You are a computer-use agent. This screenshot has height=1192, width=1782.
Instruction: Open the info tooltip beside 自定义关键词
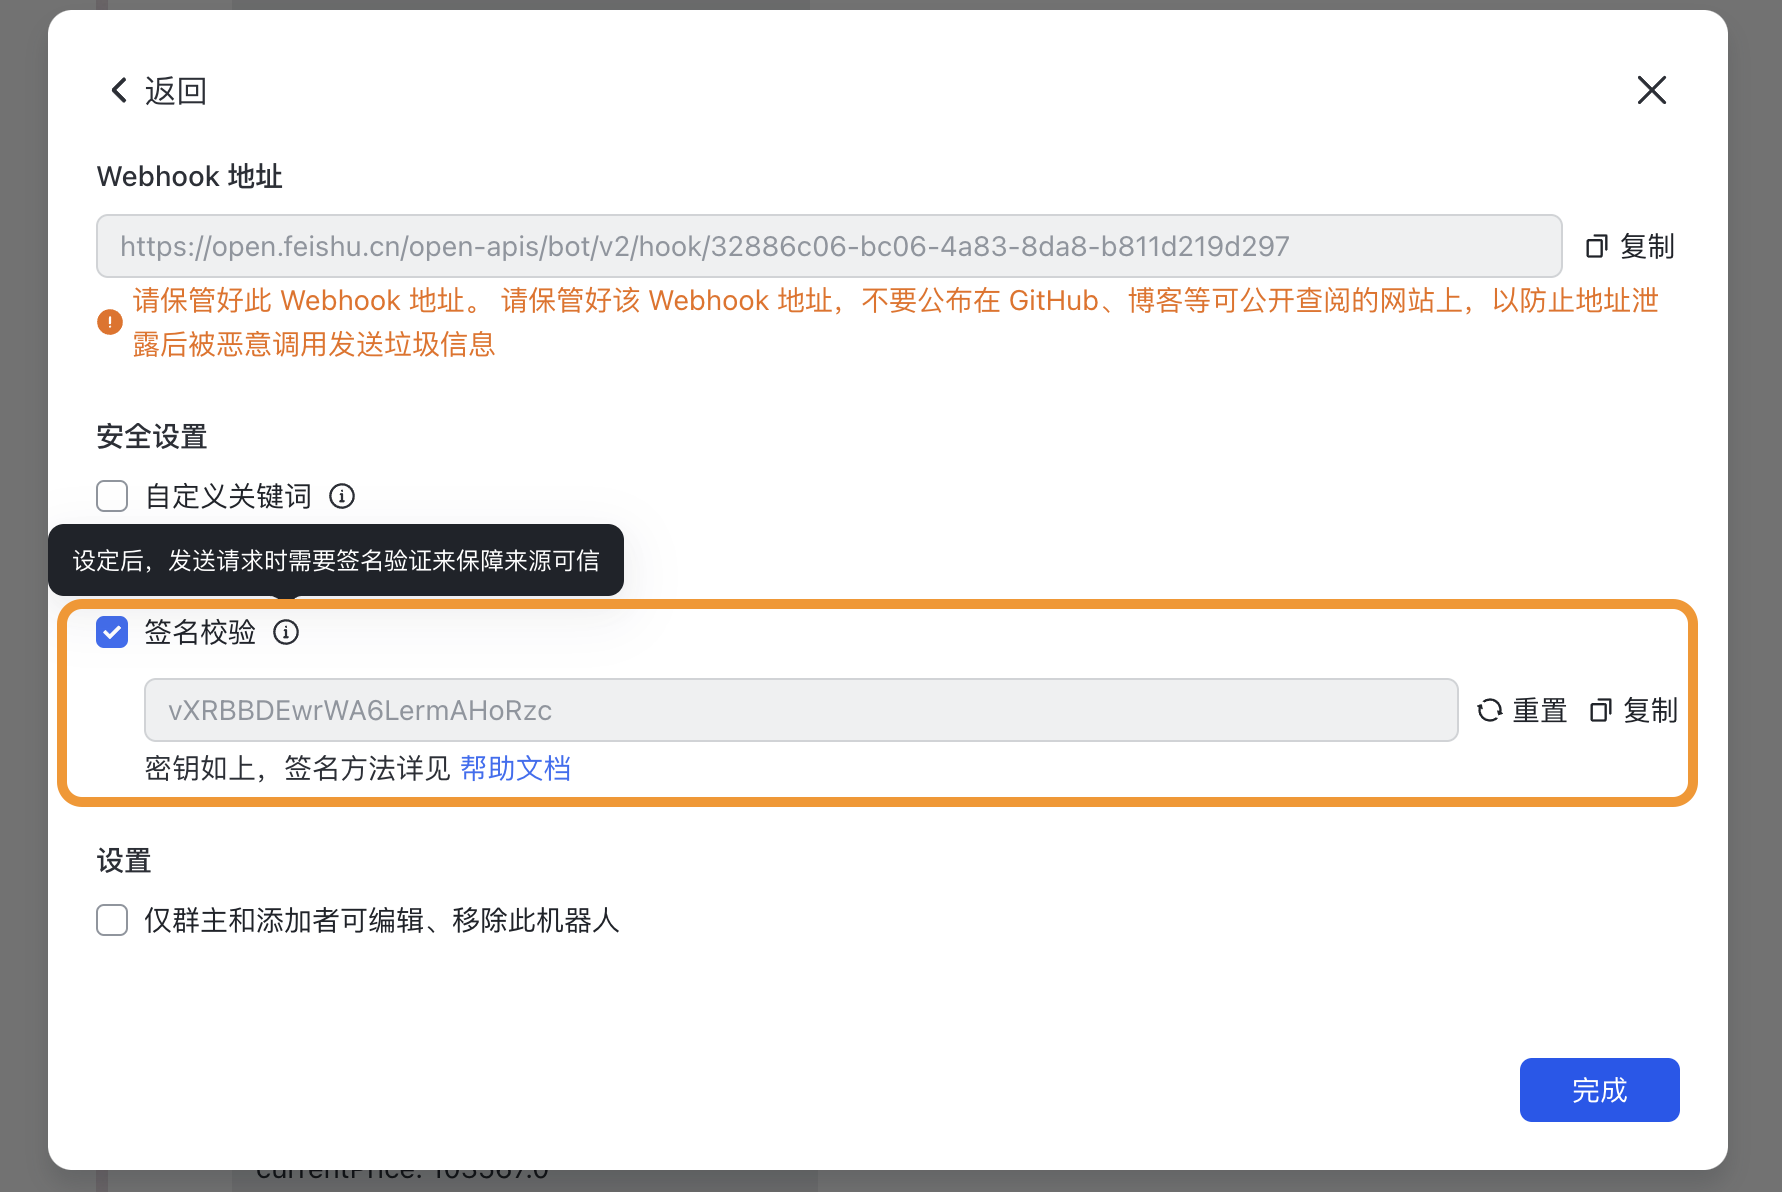pyautogui.click(x=342, y=496)
